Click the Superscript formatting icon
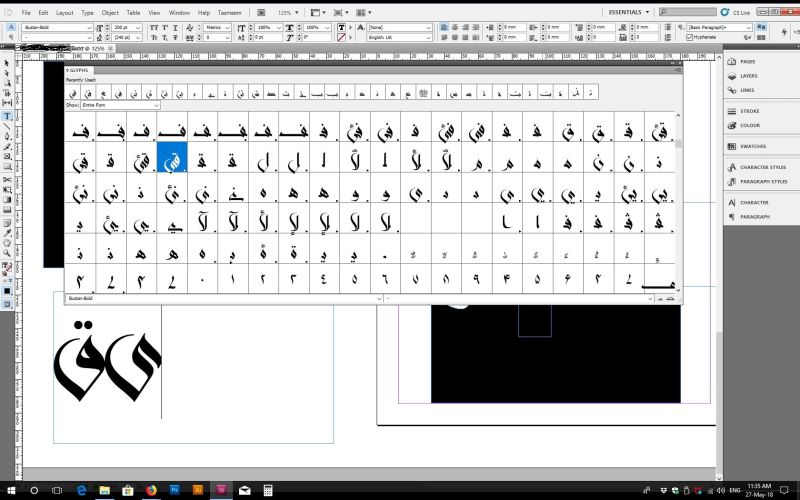This screenshot has width=800, height=500. [x=165, y=28]
